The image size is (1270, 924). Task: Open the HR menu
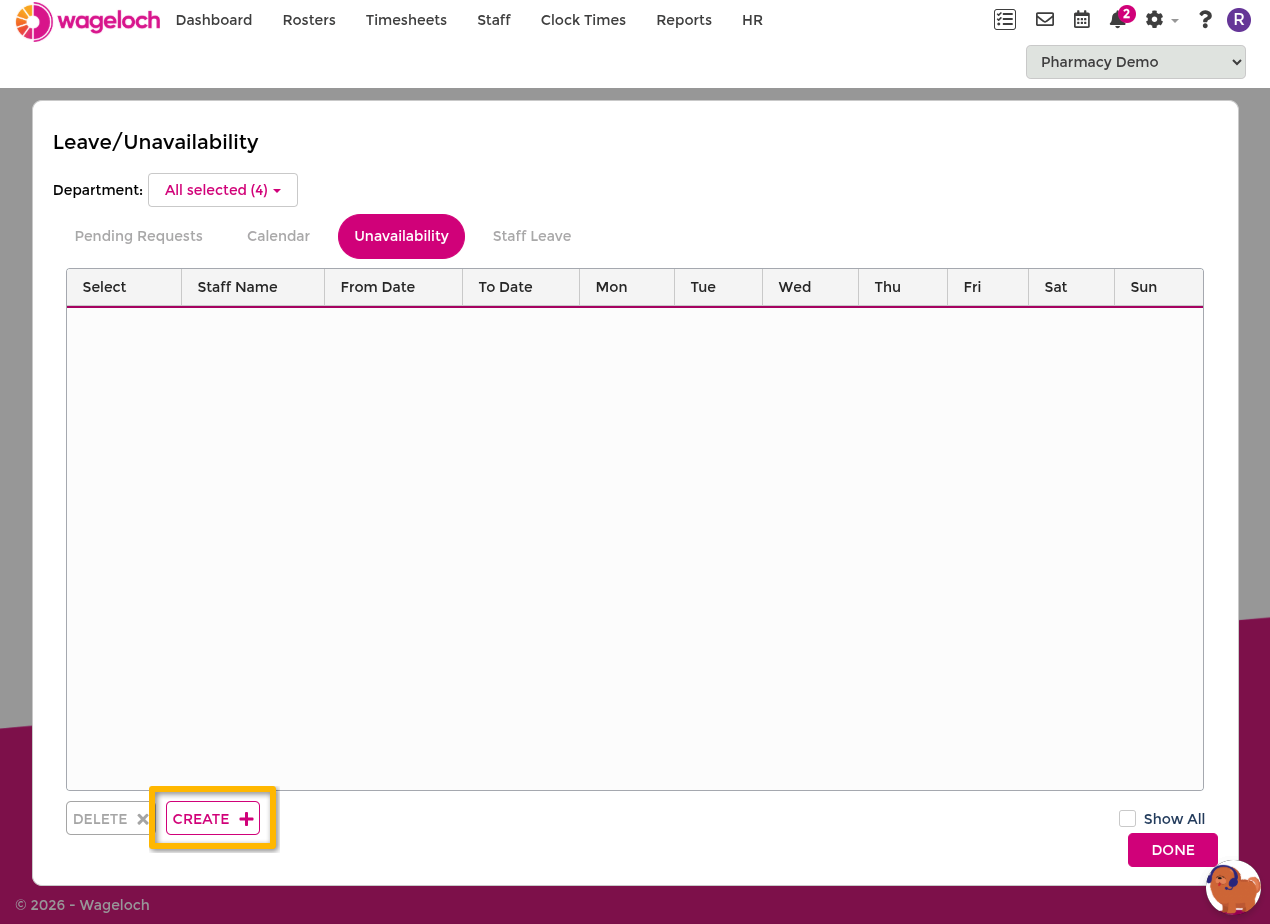tap(752, 20)
